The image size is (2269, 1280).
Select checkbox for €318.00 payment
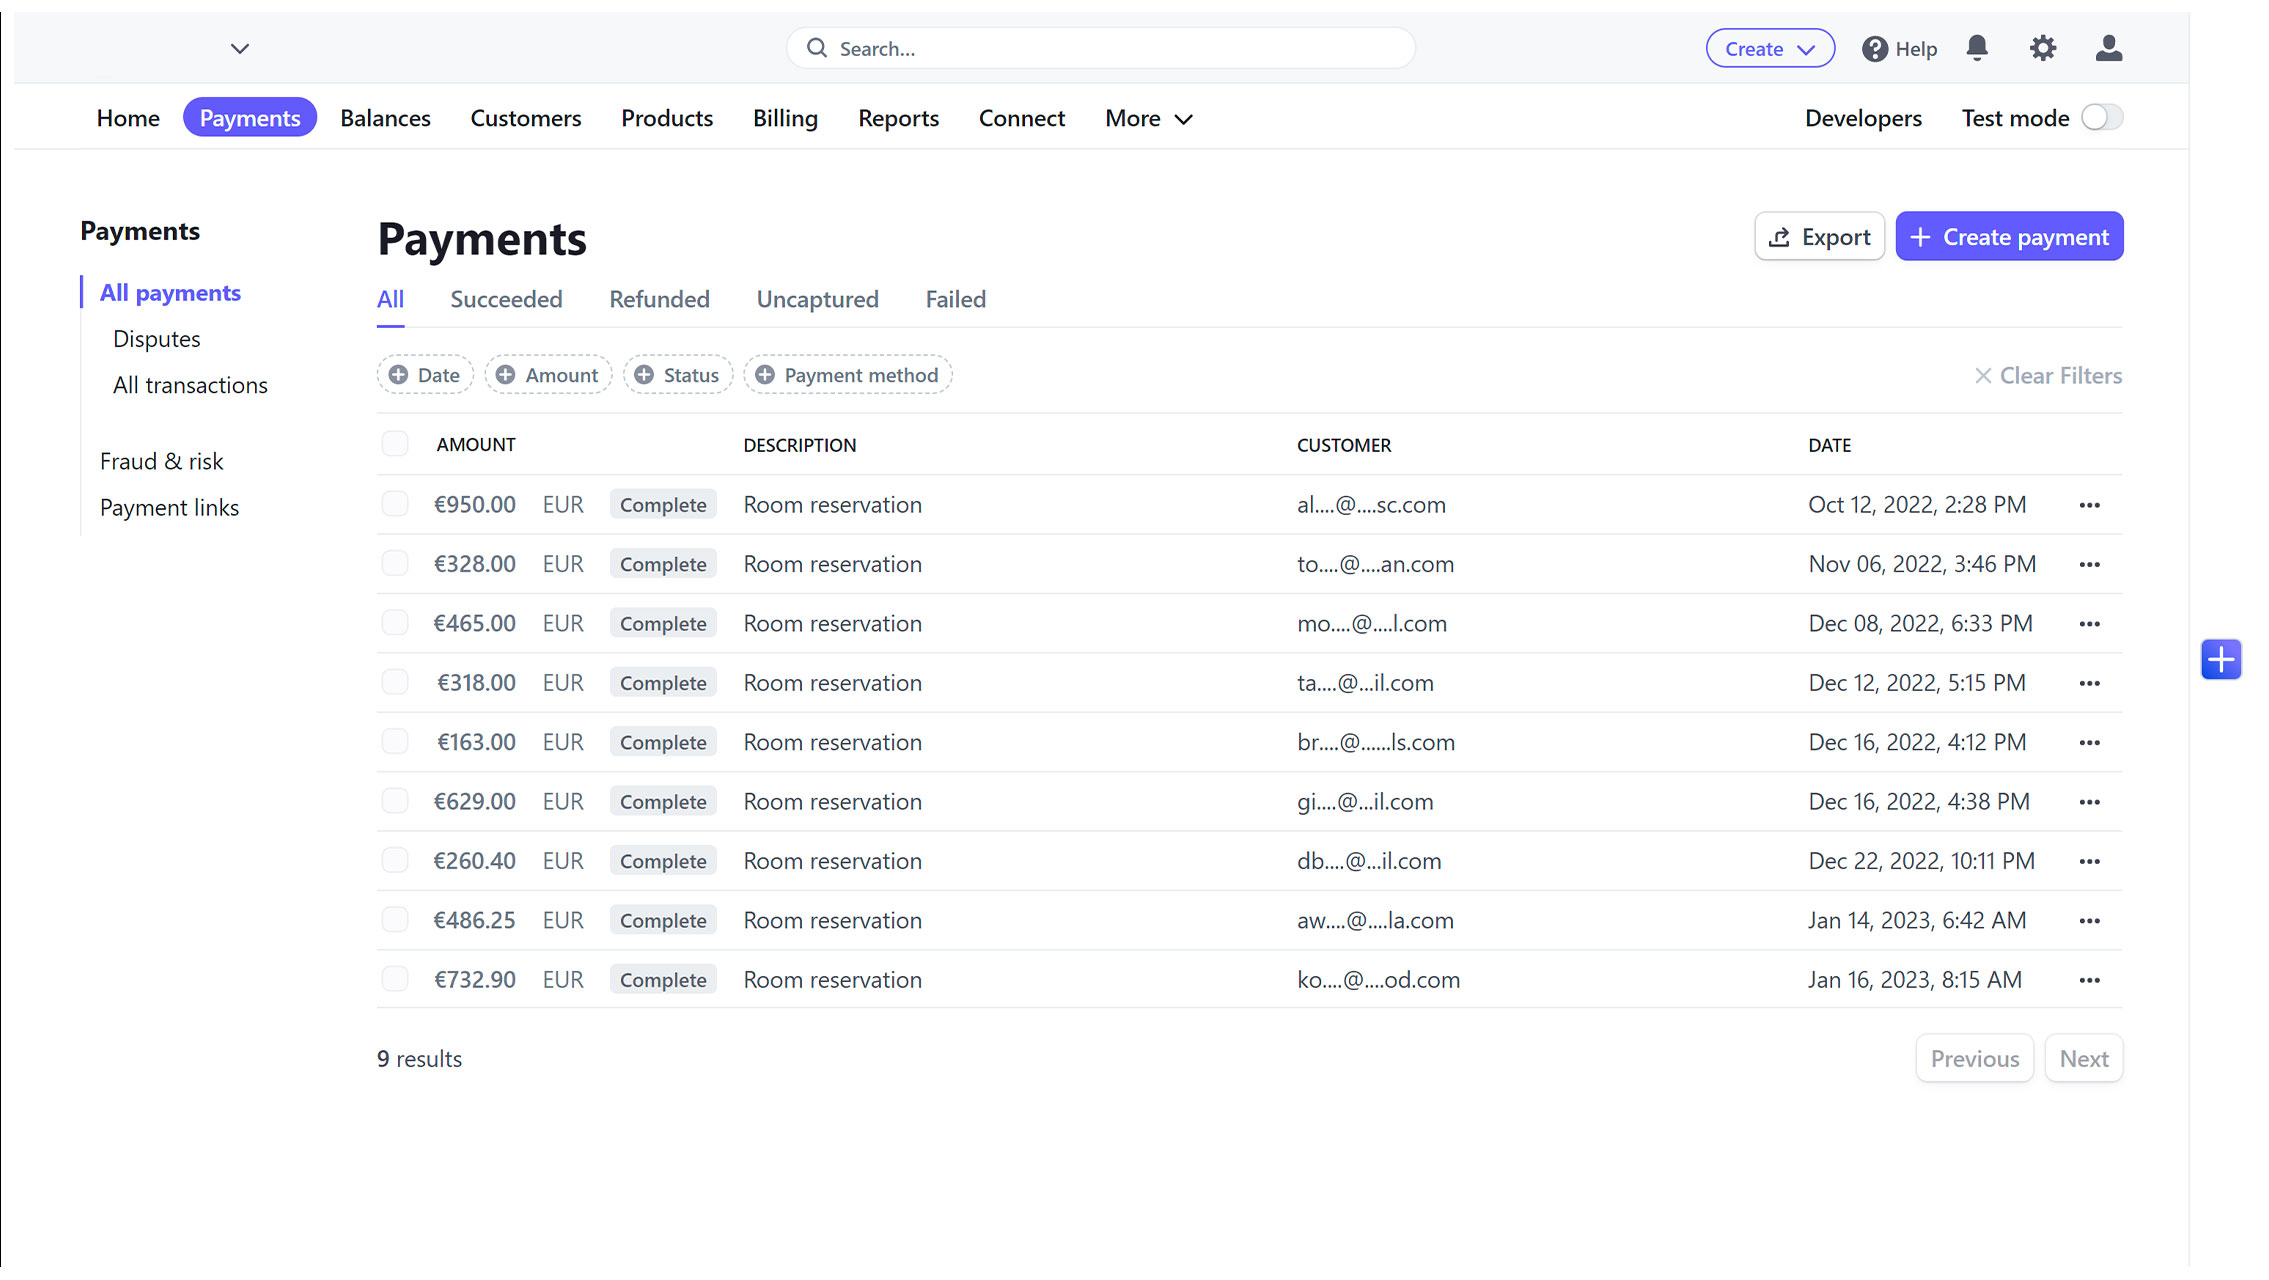pyautogui.click(x=395, y=682)
